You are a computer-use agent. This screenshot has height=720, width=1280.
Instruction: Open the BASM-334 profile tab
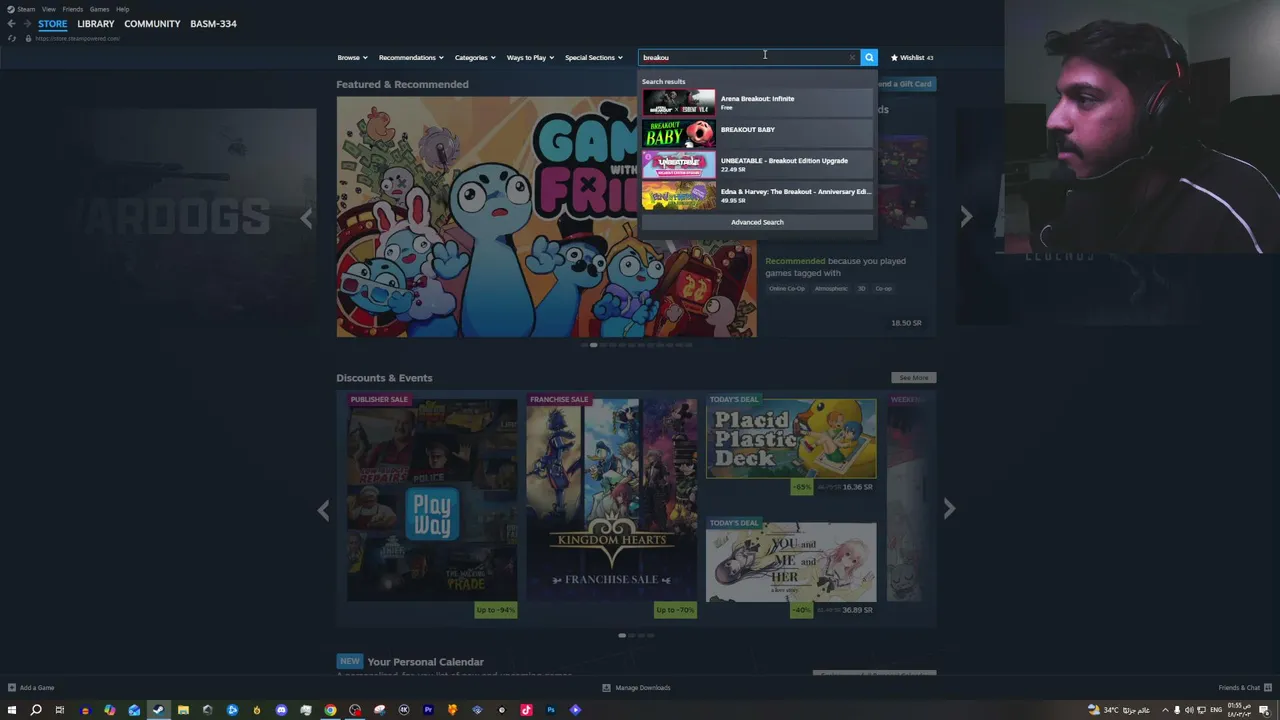click(x=213, y=24)
